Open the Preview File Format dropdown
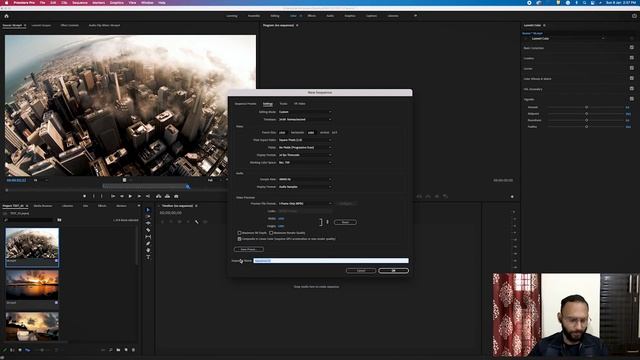Image resolution: width=640 pixels, height=360 pixels. point(305,203)
